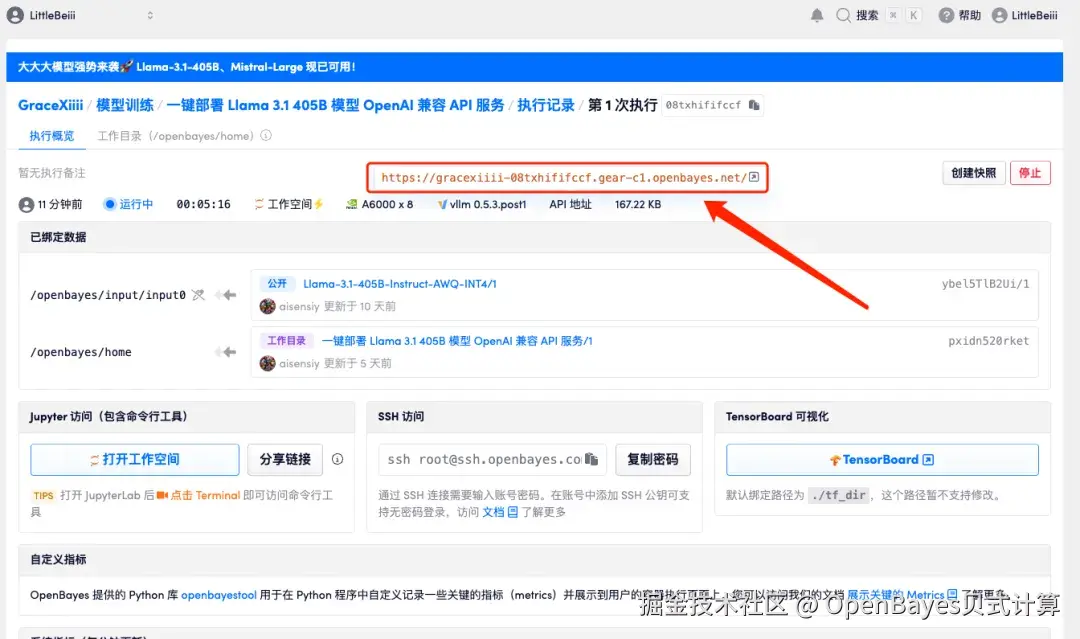Open the openbayestool link

click(x=218, y=595)
